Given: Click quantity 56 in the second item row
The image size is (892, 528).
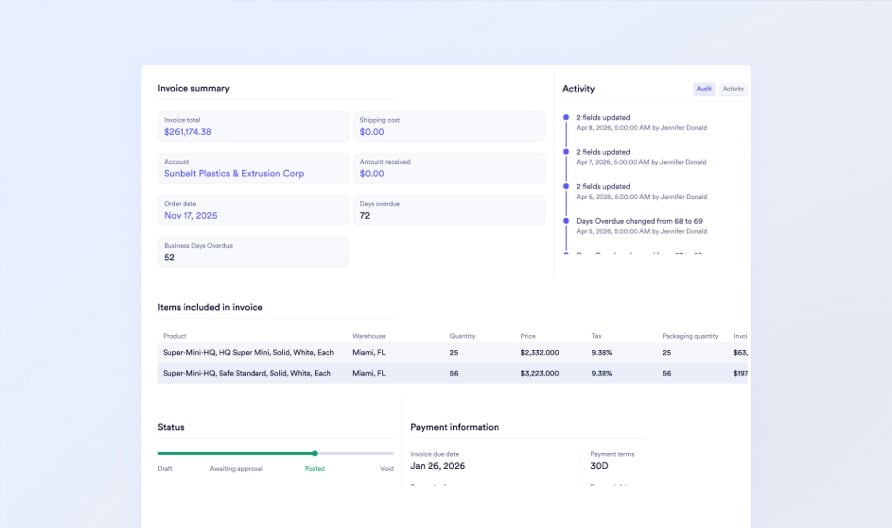Looking at the screenshot, I should point(453,374).
